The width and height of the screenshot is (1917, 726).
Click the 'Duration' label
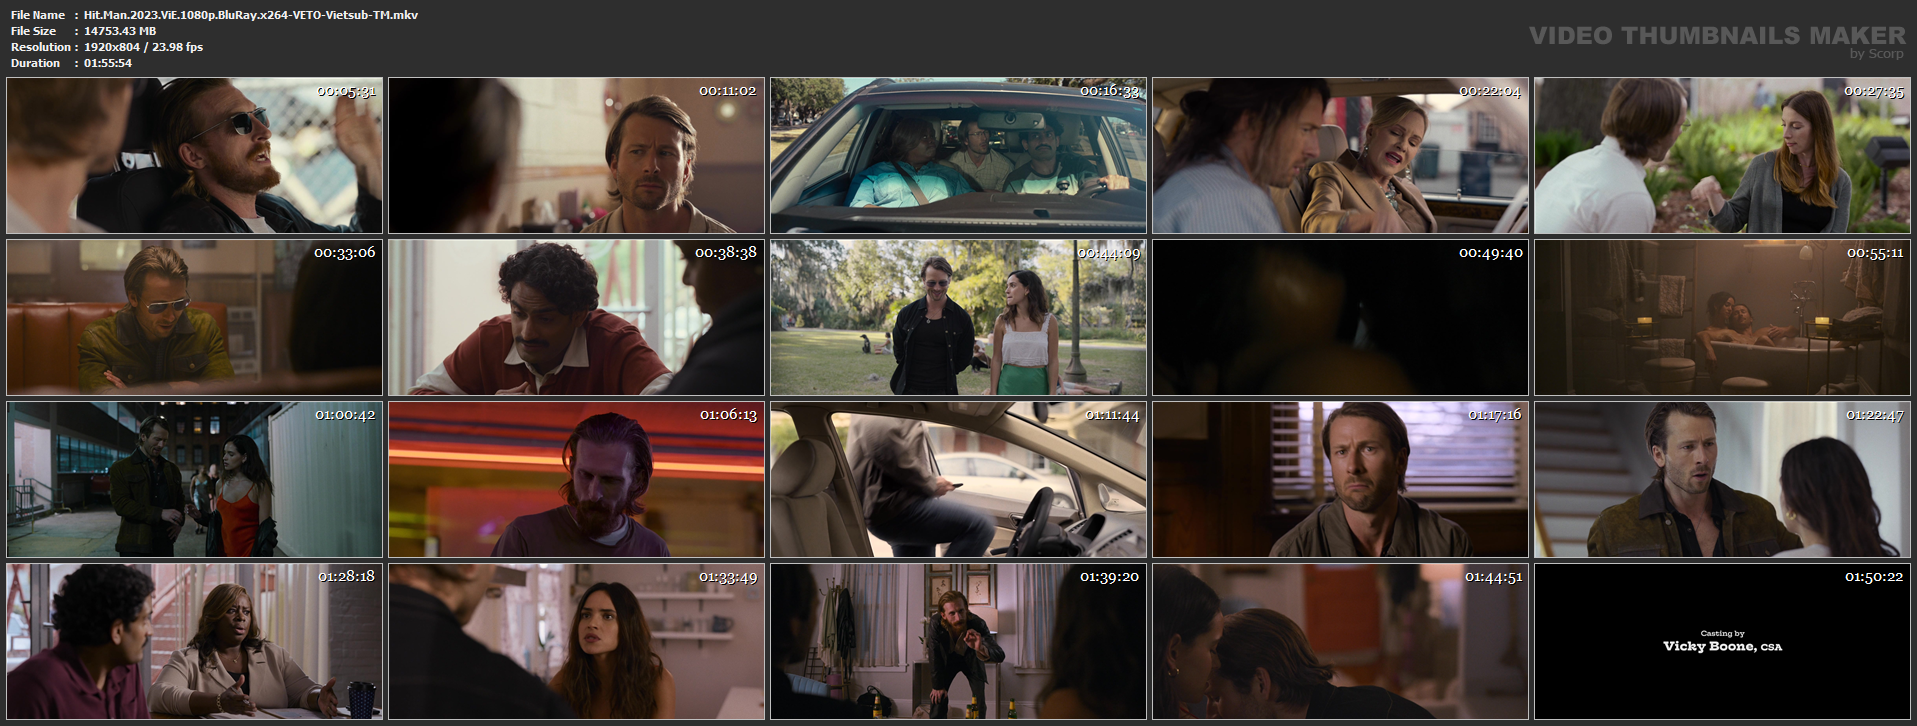tap(36, 63)
